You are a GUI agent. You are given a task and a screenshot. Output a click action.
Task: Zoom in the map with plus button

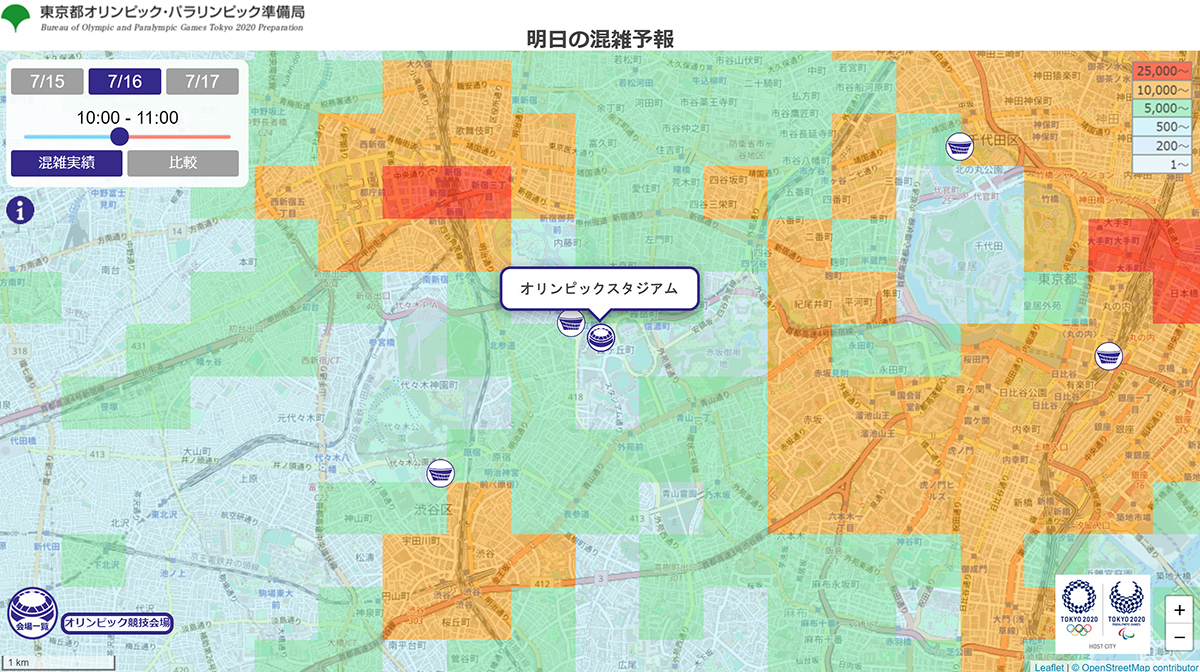click(x=1180, y=608)
